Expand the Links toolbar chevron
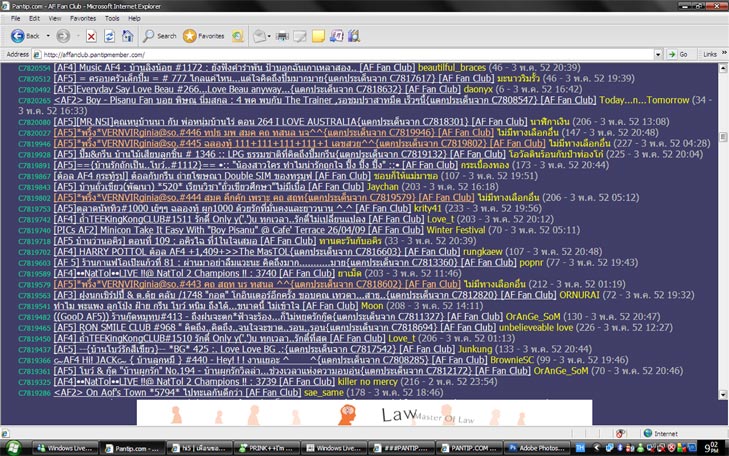Viewport: 729px width, 456px height. (724, 53)
